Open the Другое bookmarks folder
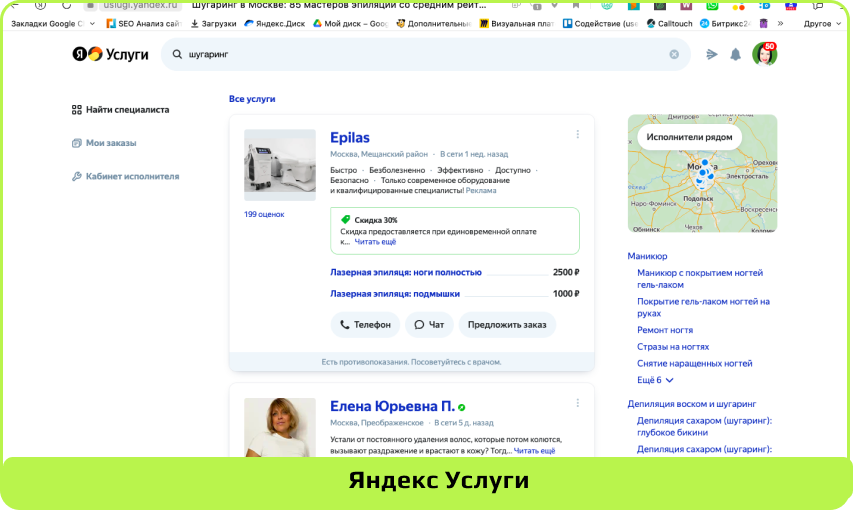The width and height of the screenshot is (853, 510). (822, 23)
